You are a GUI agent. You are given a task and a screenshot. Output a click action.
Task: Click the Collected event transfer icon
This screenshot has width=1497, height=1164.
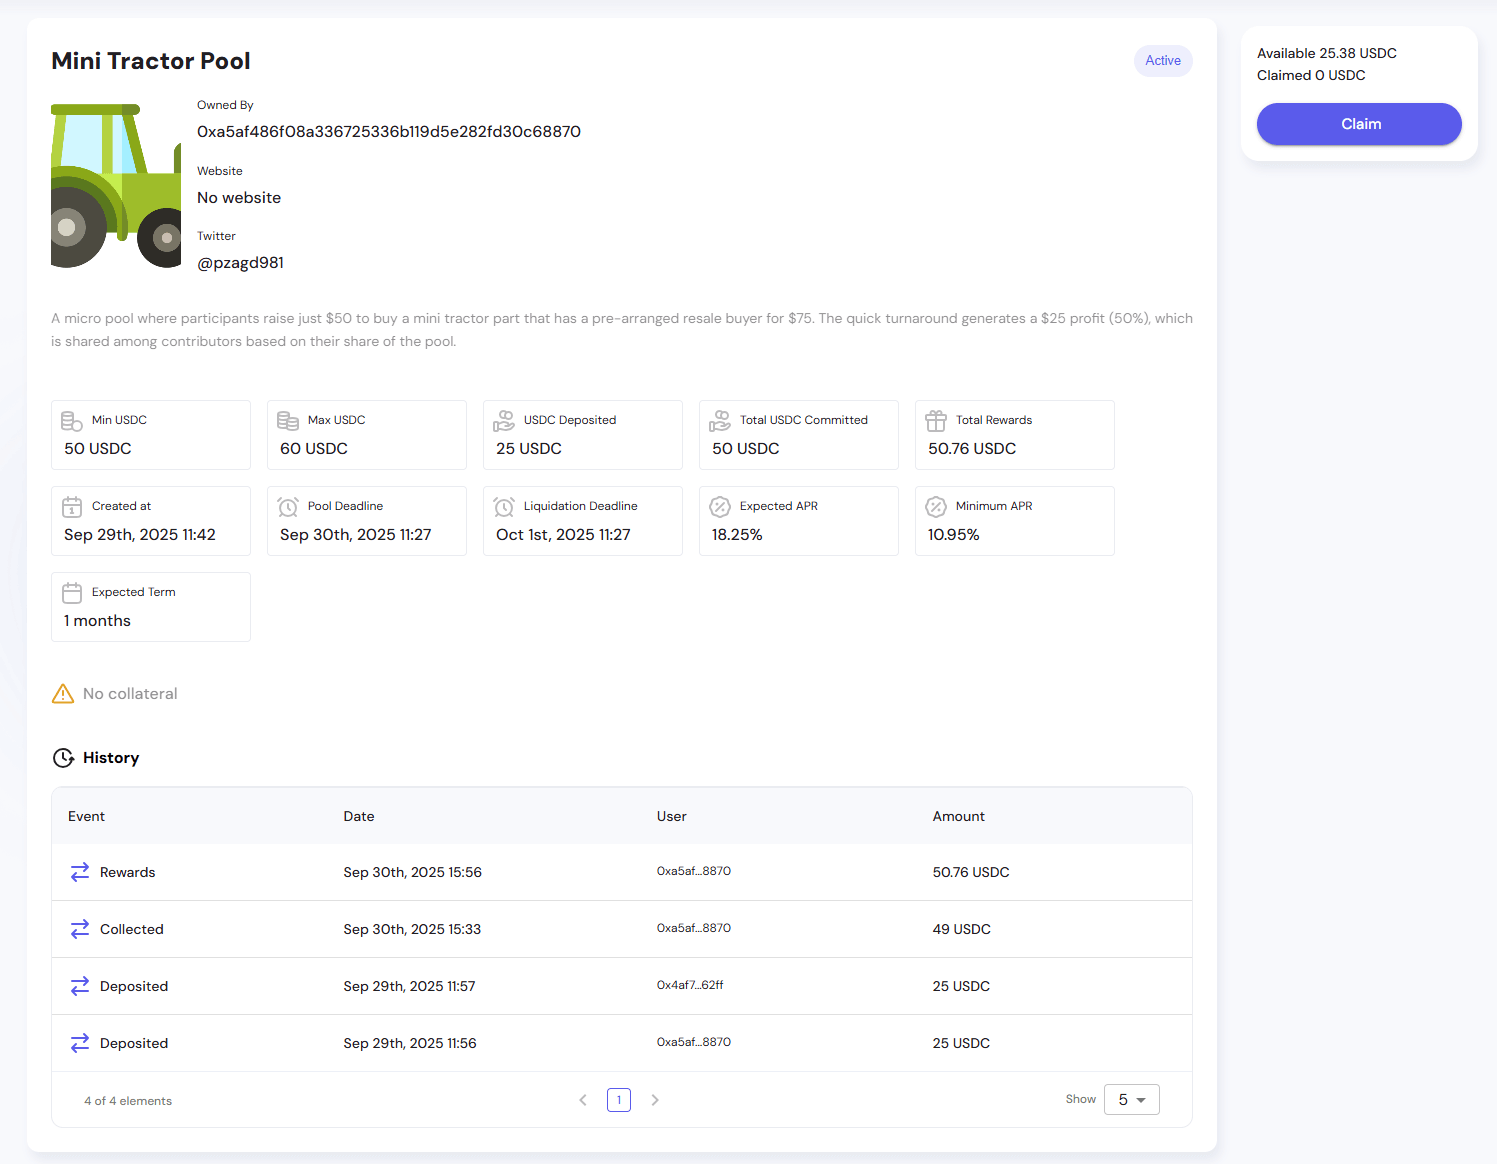coord(80,929)
